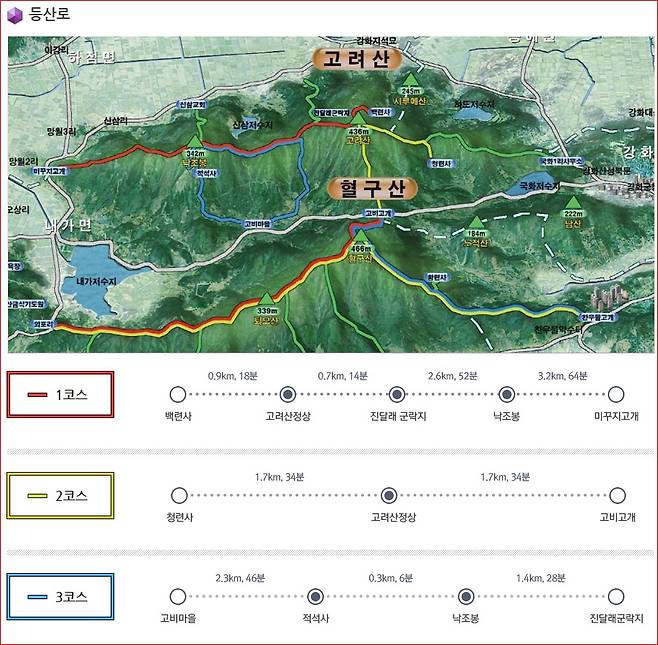Click the 245m 시루메산 peak triangle
This screenshot has height=645, width=658.
[410, 80]
